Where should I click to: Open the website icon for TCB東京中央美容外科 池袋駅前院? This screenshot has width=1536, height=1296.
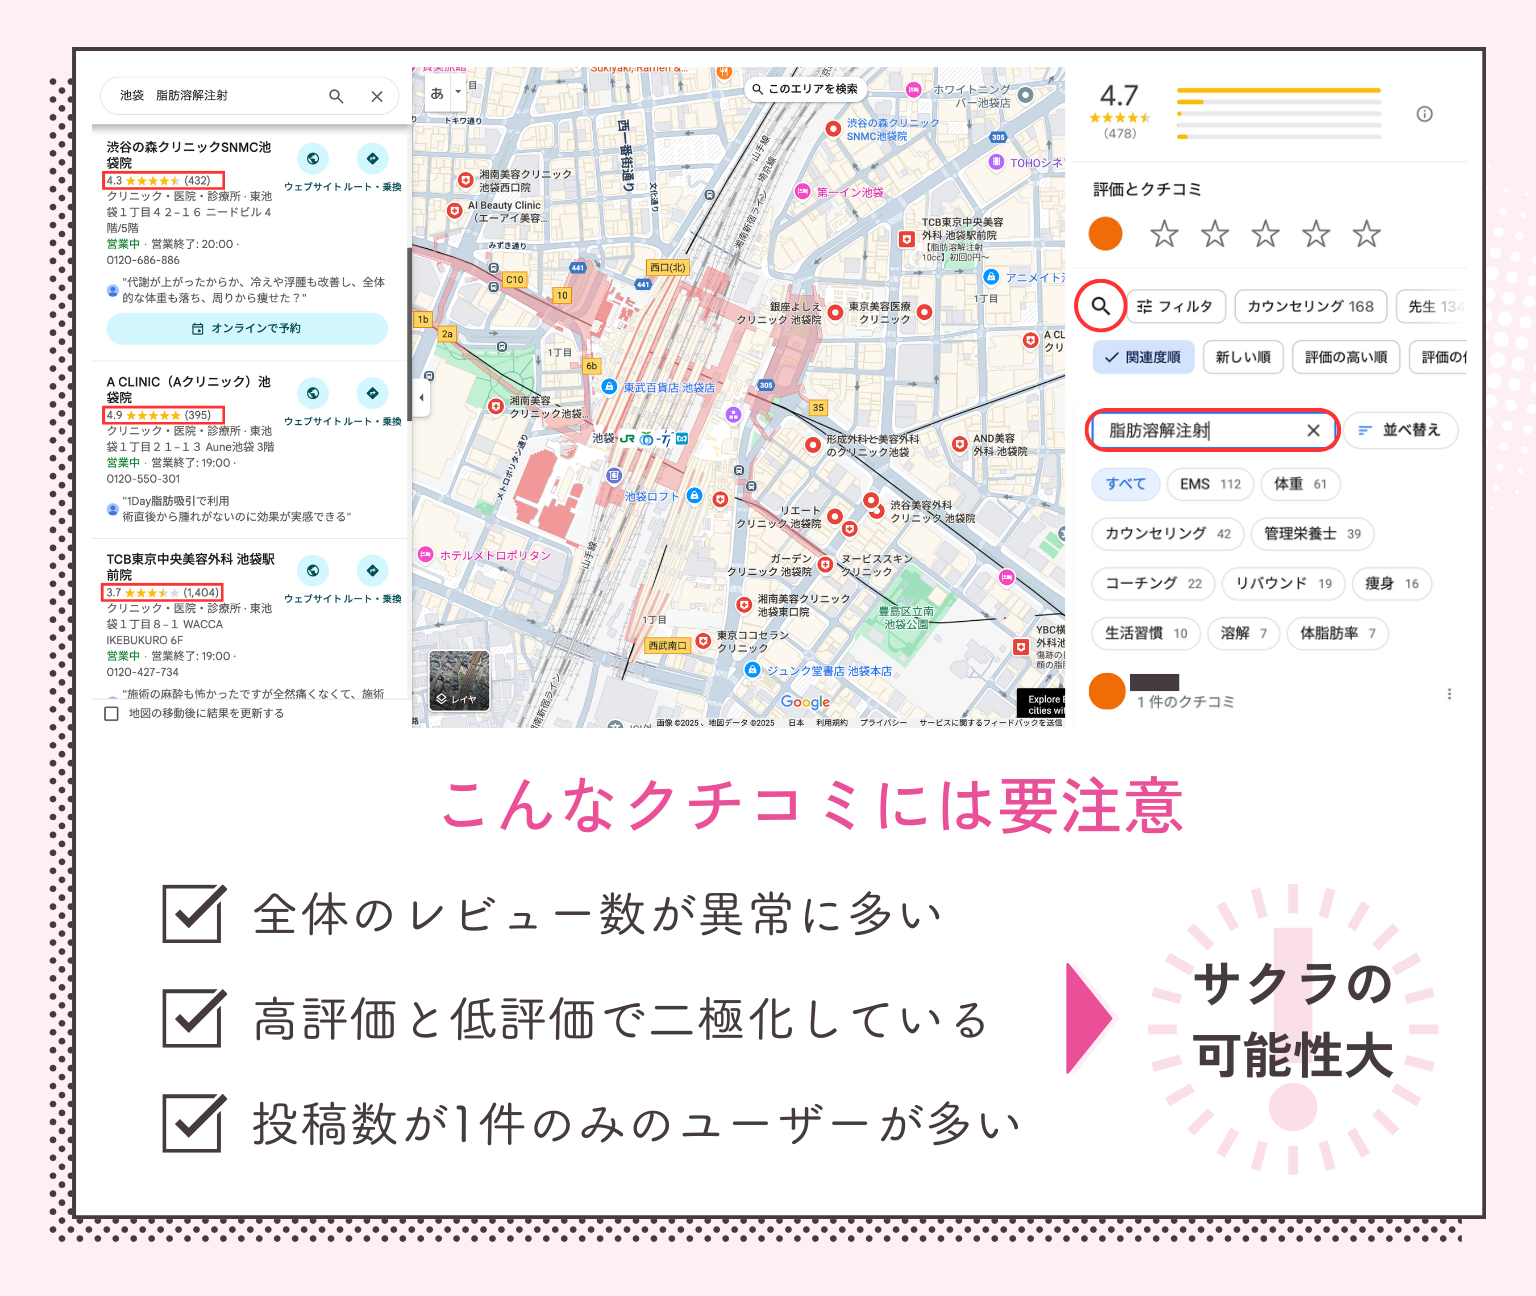(x=313, y=570)
